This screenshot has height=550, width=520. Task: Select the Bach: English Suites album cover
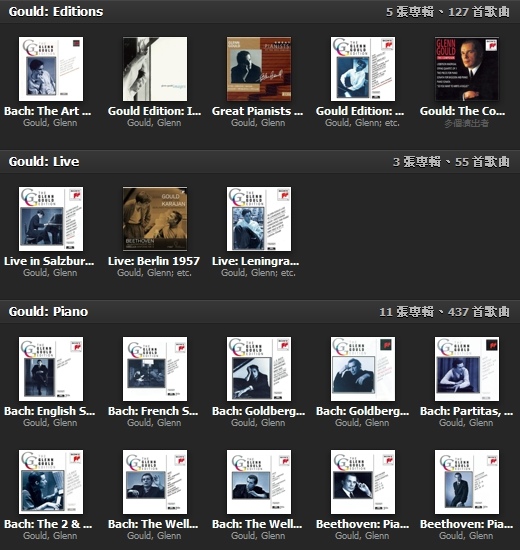click(51, 369)
